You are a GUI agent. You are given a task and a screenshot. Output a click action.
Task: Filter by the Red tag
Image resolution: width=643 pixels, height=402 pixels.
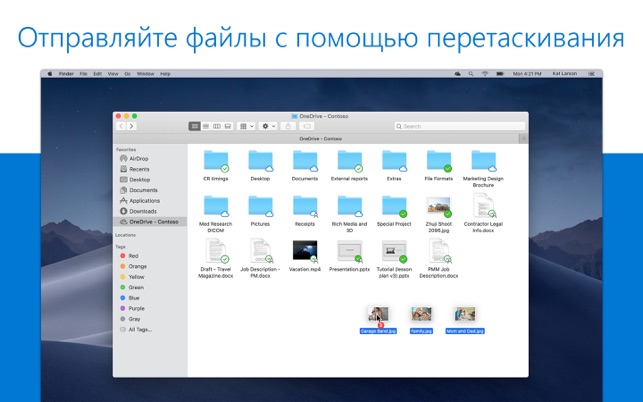point(129,256)
